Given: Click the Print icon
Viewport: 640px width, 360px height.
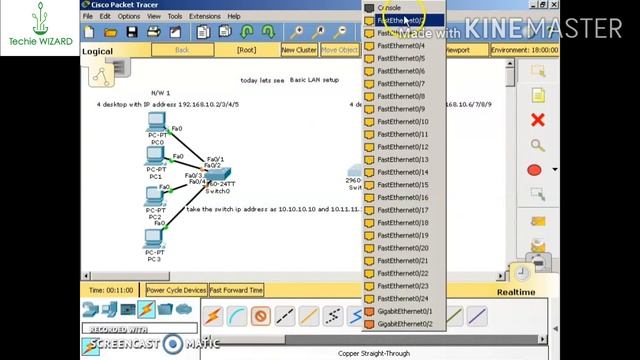Looking at the screenshot, I should pos(153,32).
